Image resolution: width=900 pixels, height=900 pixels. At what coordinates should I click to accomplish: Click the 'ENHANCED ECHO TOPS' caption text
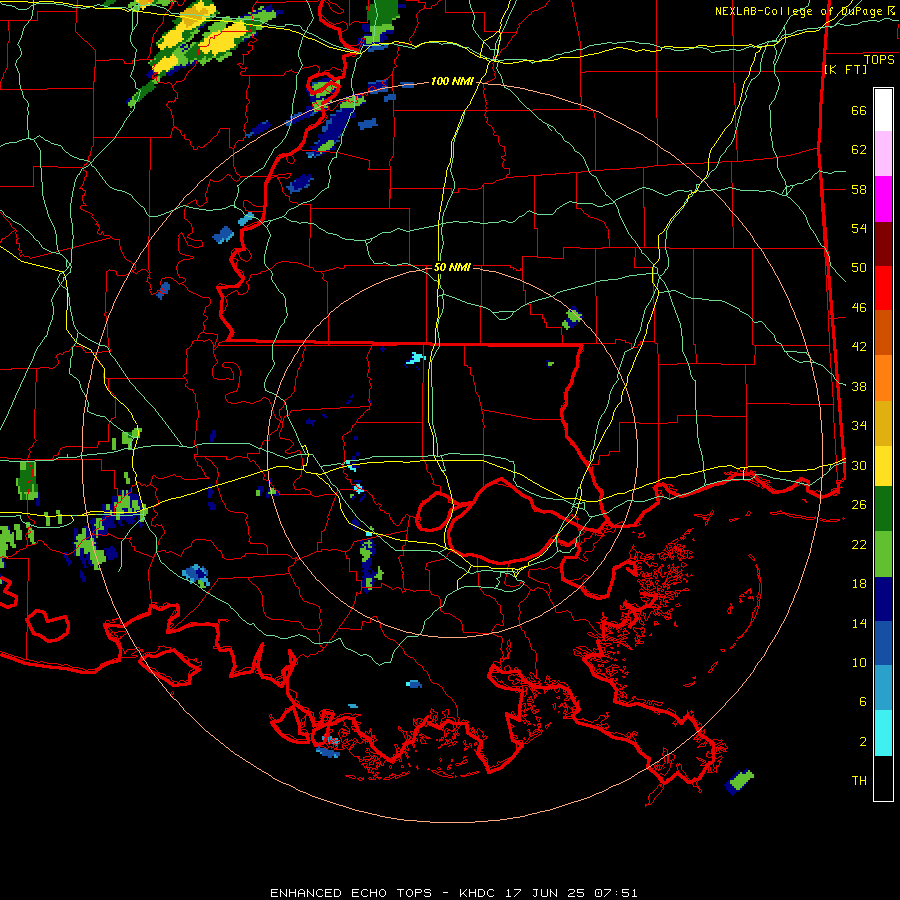click(x=351, y=893)
